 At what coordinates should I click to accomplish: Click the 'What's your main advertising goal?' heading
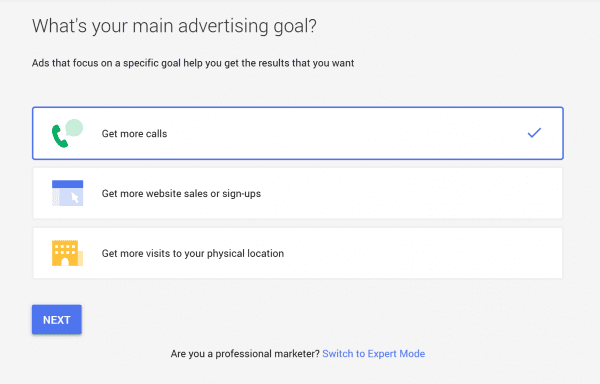(x=174, y=26)
